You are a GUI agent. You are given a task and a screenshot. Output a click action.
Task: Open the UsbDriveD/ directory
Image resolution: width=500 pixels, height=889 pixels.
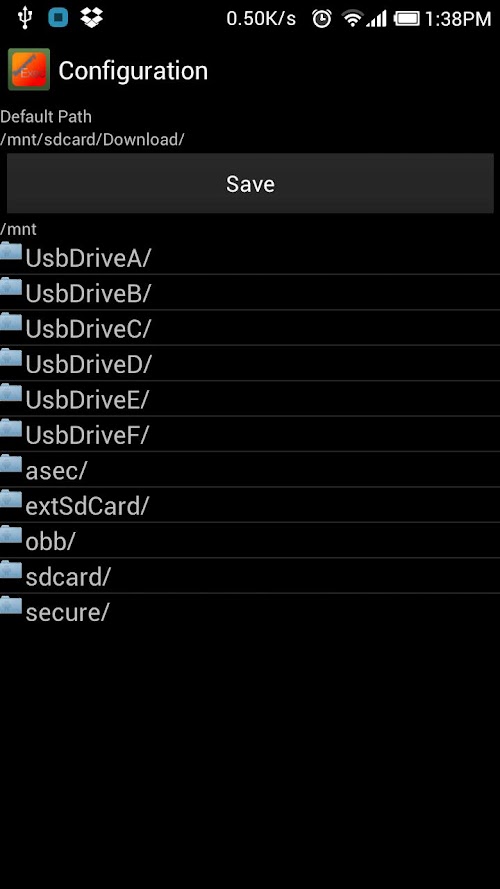point(250,363)
